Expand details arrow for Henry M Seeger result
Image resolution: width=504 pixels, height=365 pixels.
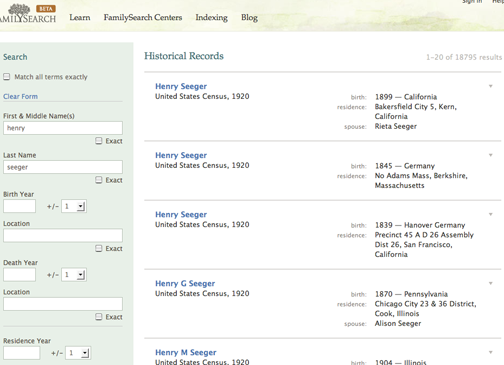[491, 352]
